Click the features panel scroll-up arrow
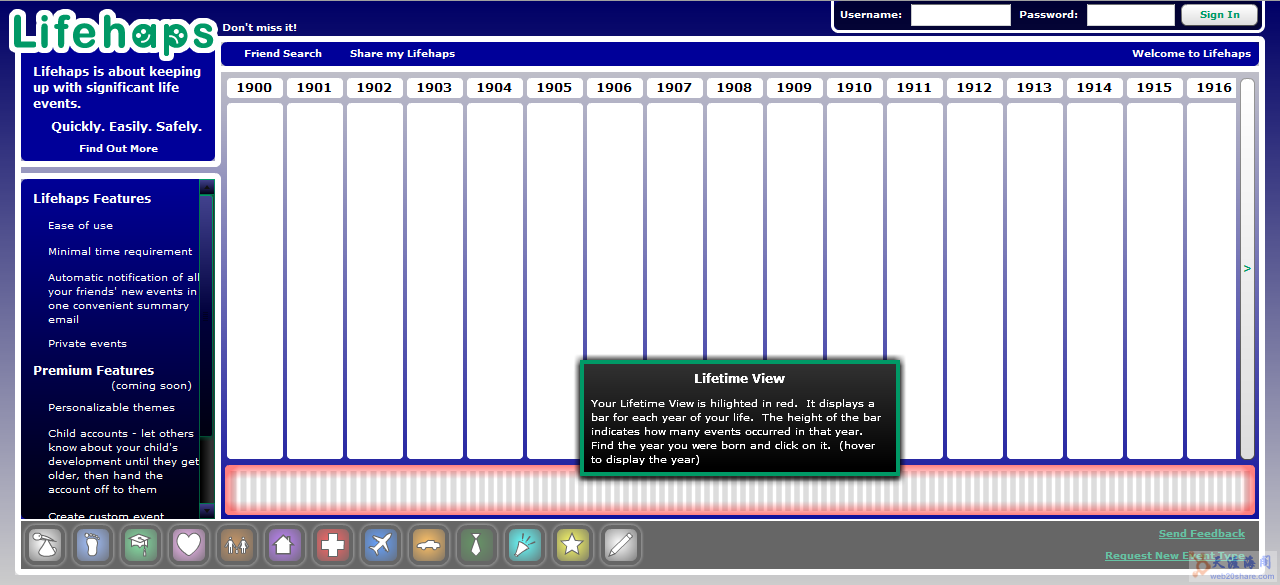 pos(207,187)
